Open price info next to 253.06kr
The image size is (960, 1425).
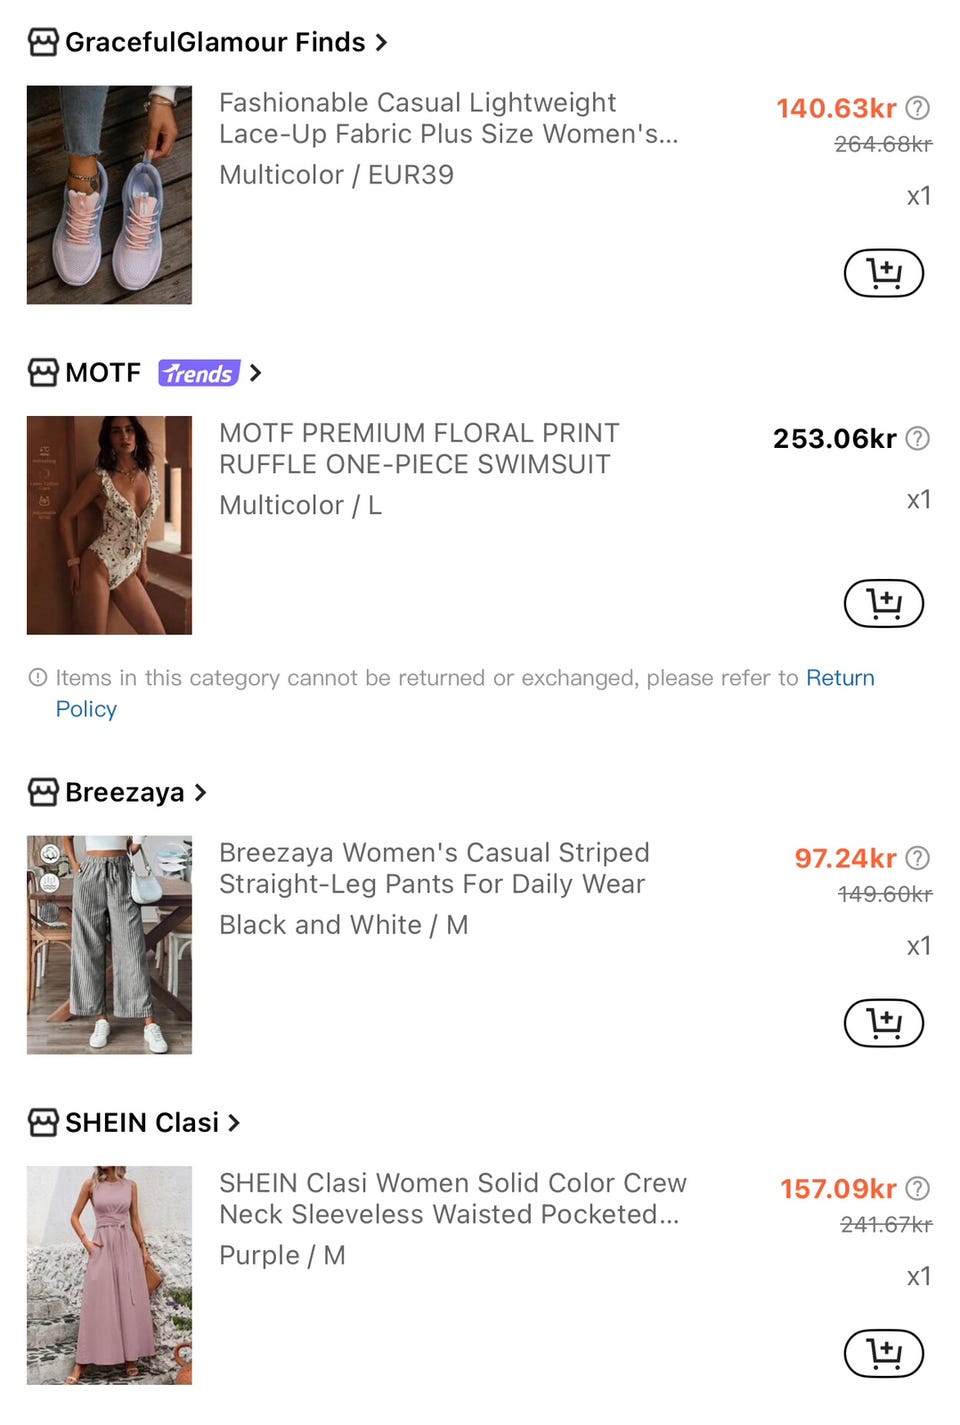point(917,438)
